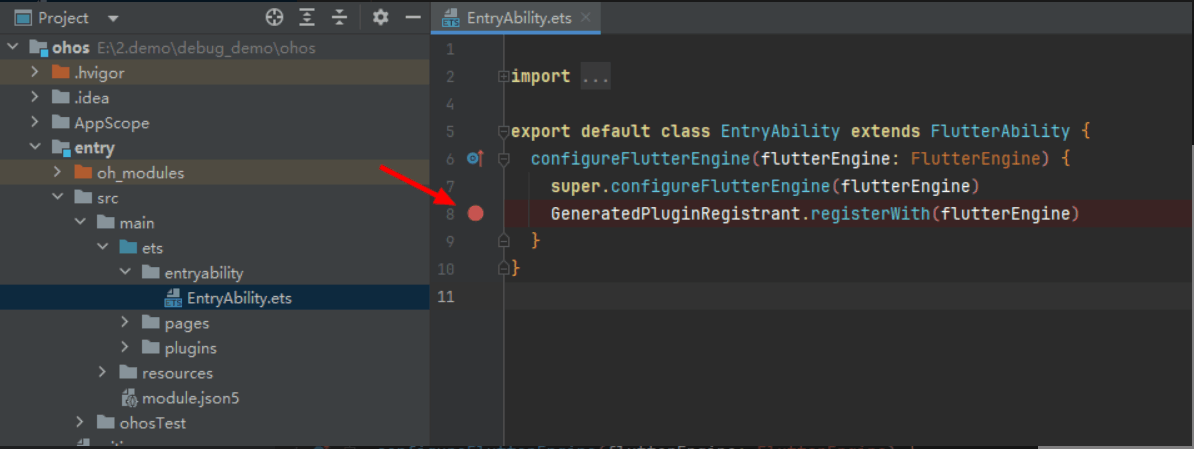Viewport: 1194px width, 449px height.
Task: Collapse the entryability folder
Action: coord(126,272)
